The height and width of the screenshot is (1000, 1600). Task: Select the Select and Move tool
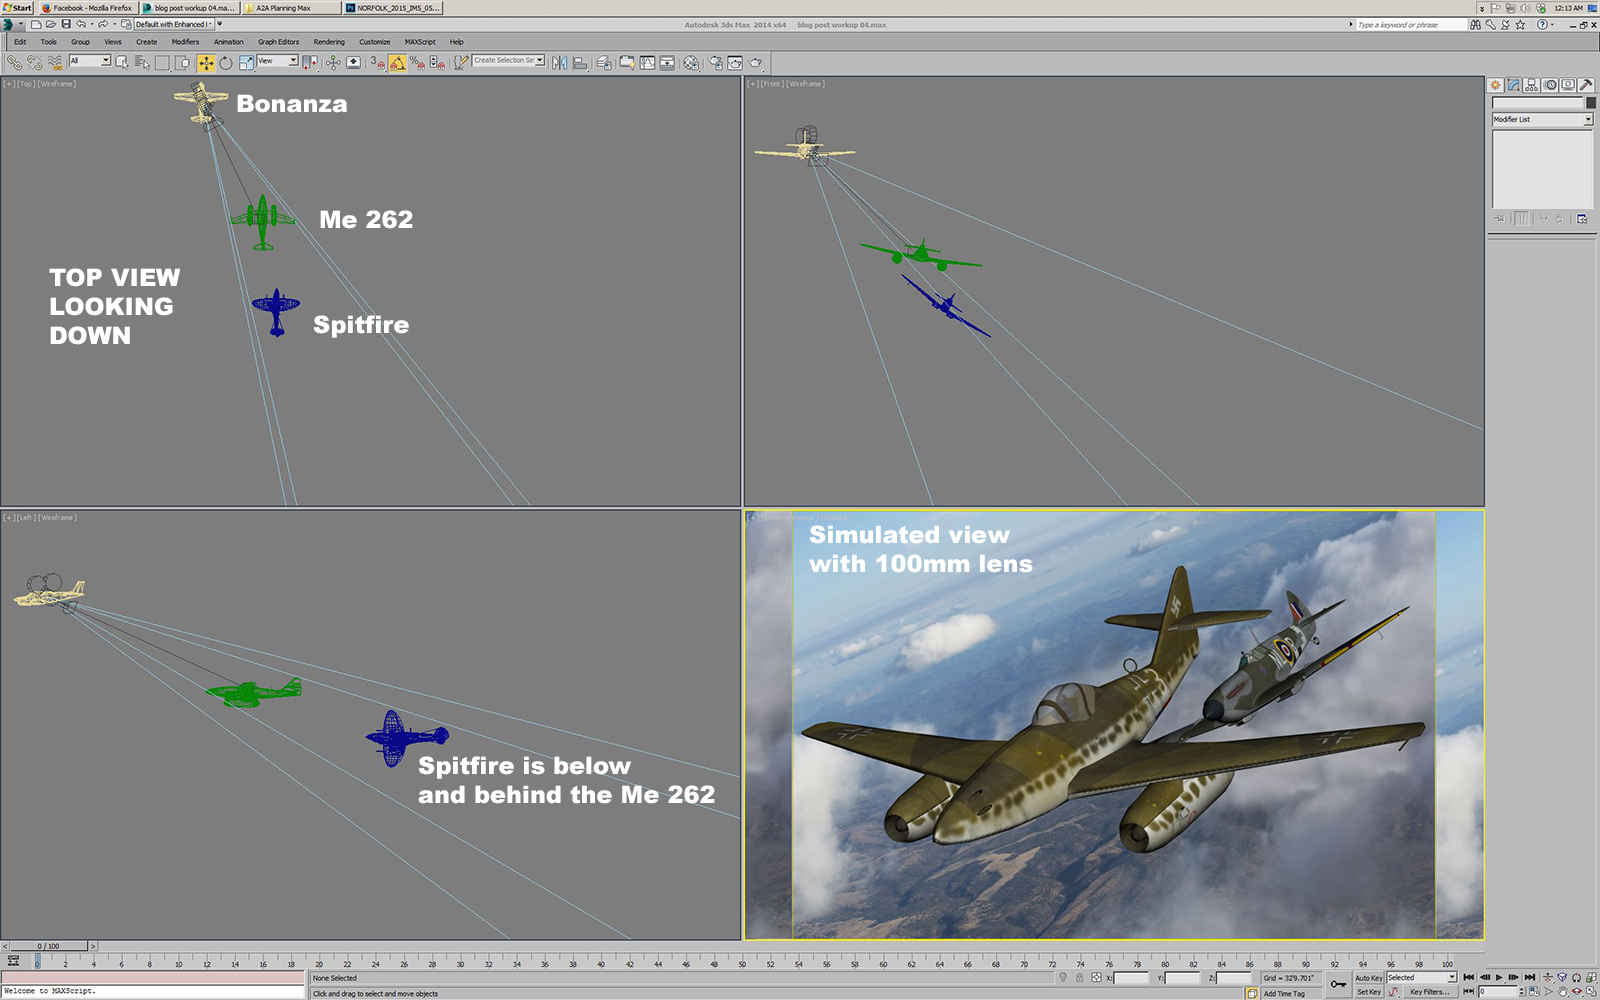pos(205,62)
